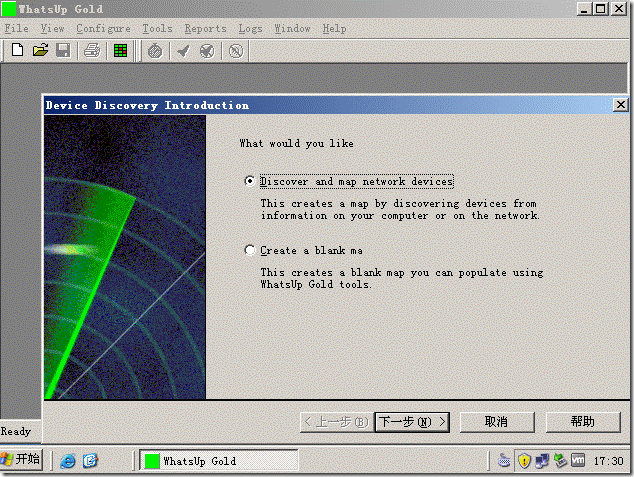
Task: Click the checkmark toolbar icon
Action: [184, 51]
